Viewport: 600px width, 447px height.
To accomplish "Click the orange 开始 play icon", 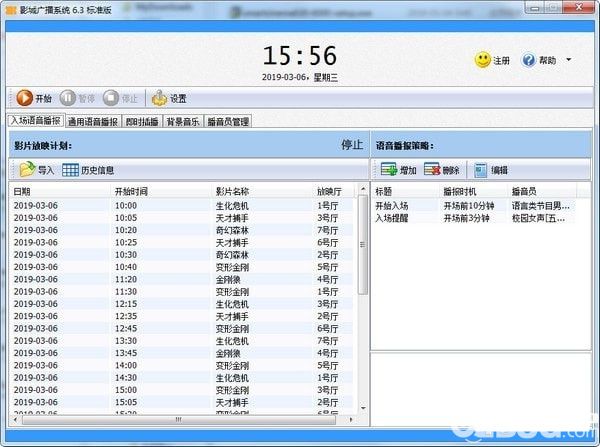I will [x=24, y=98].
